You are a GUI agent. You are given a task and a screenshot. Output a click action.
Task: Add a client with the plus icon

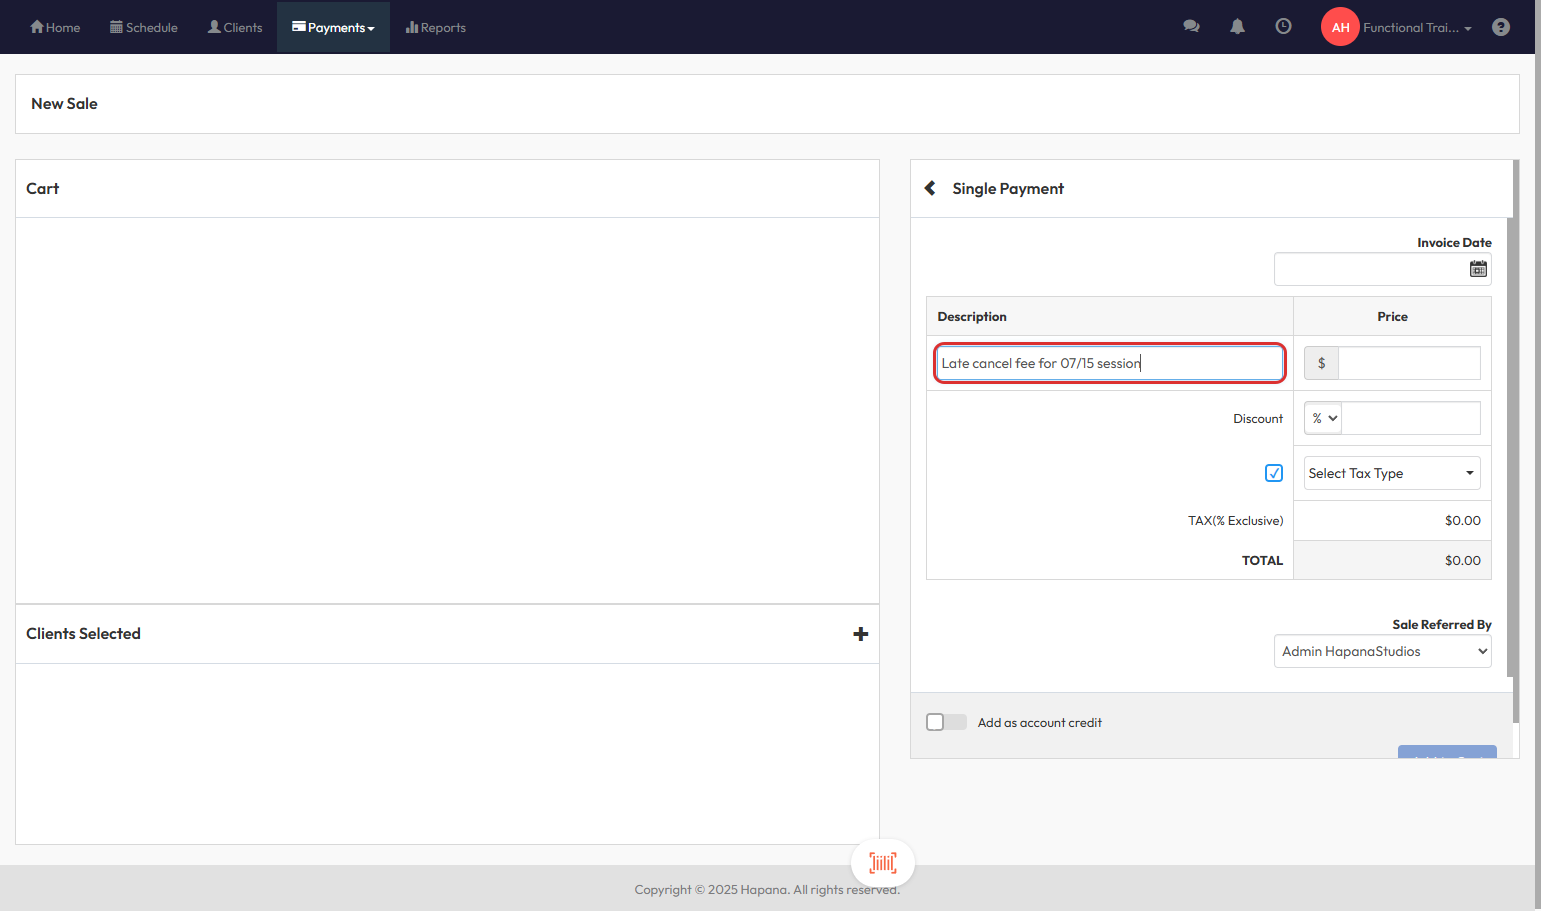pos(860,634)
